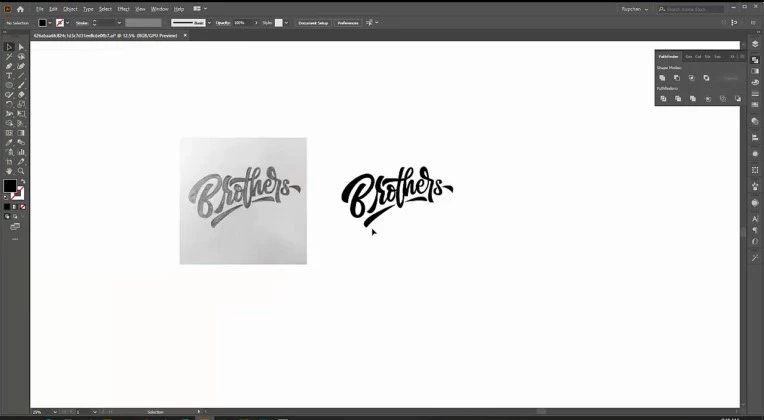Set the None paint mode button
Viewport: 764px width, 420px height.
coord(22,207)
